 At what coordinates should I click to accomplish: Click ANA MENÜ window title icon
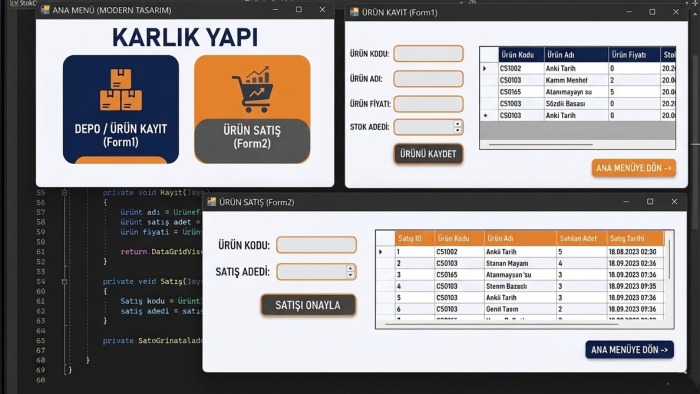(x=45, y=10)
